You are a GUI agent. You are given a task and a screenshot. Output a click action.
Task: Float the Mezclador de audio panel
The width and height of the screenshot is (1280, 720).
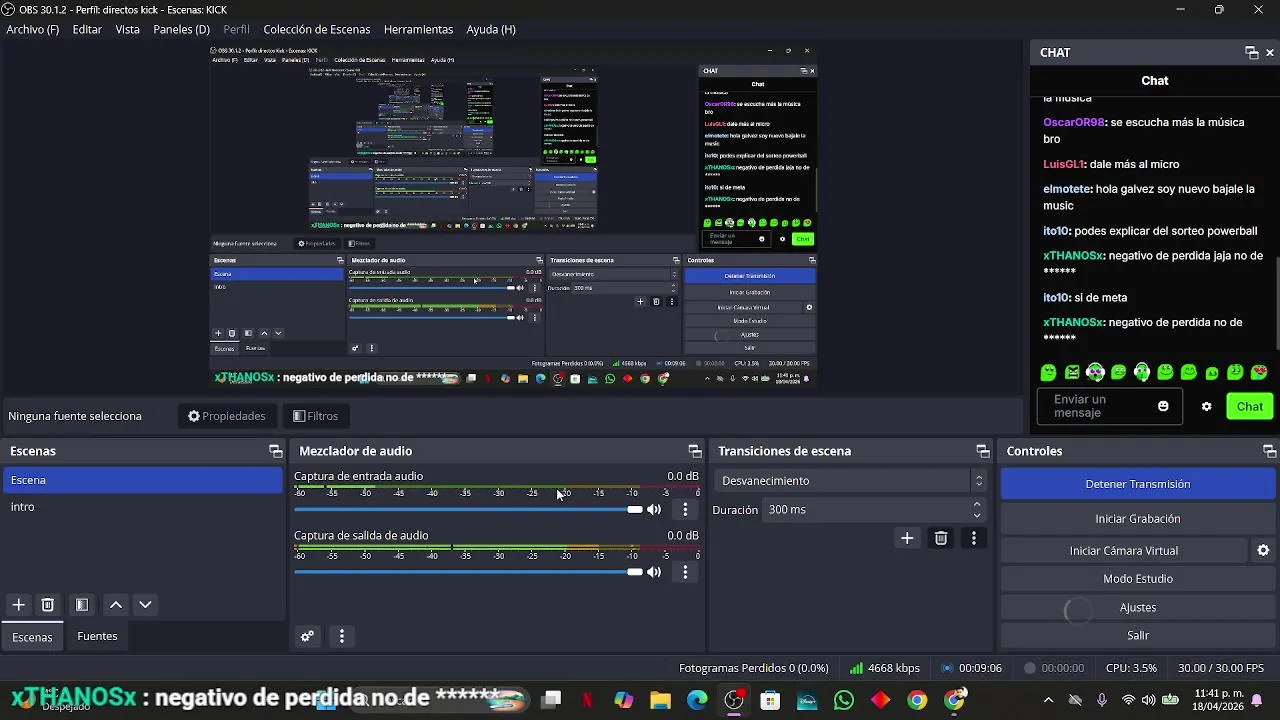pyautogui.click(x=695, y=451)
